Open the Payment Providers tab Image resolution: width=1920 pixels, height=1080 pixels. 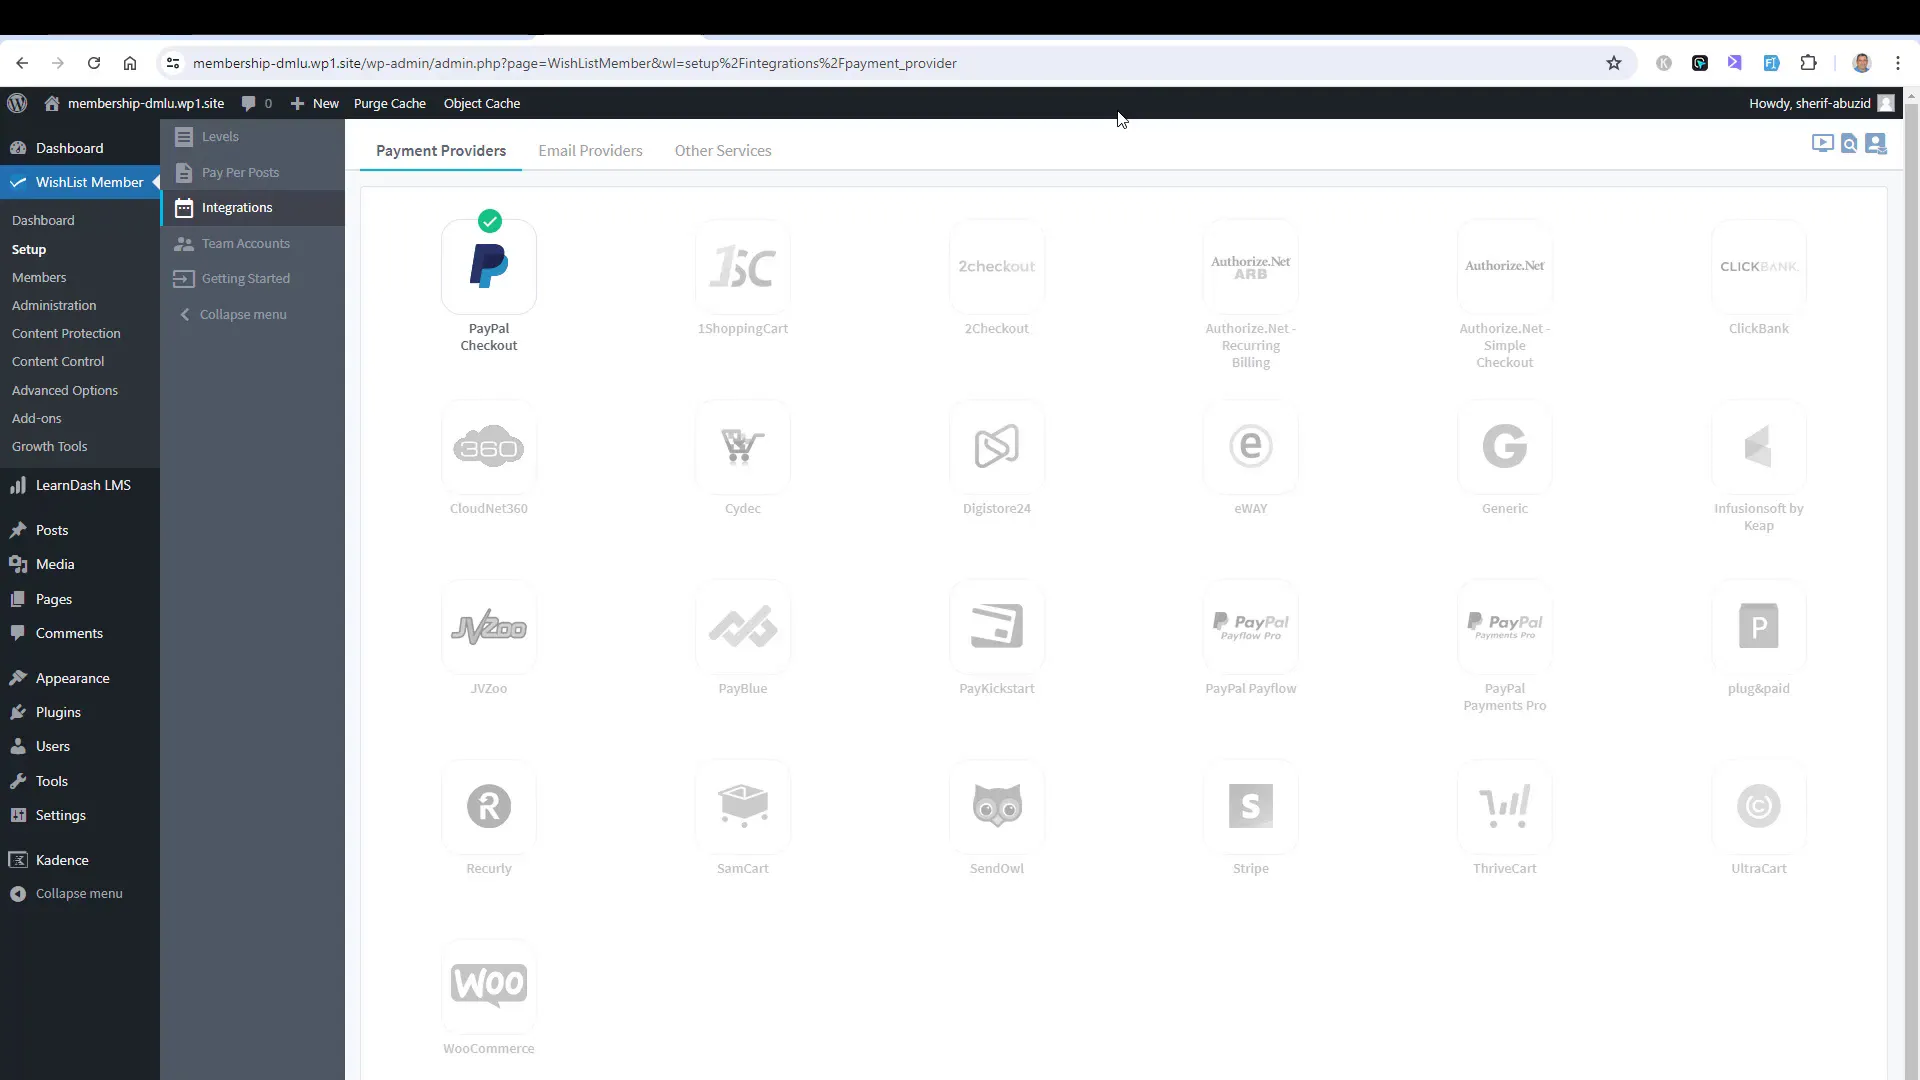(440, 149)
